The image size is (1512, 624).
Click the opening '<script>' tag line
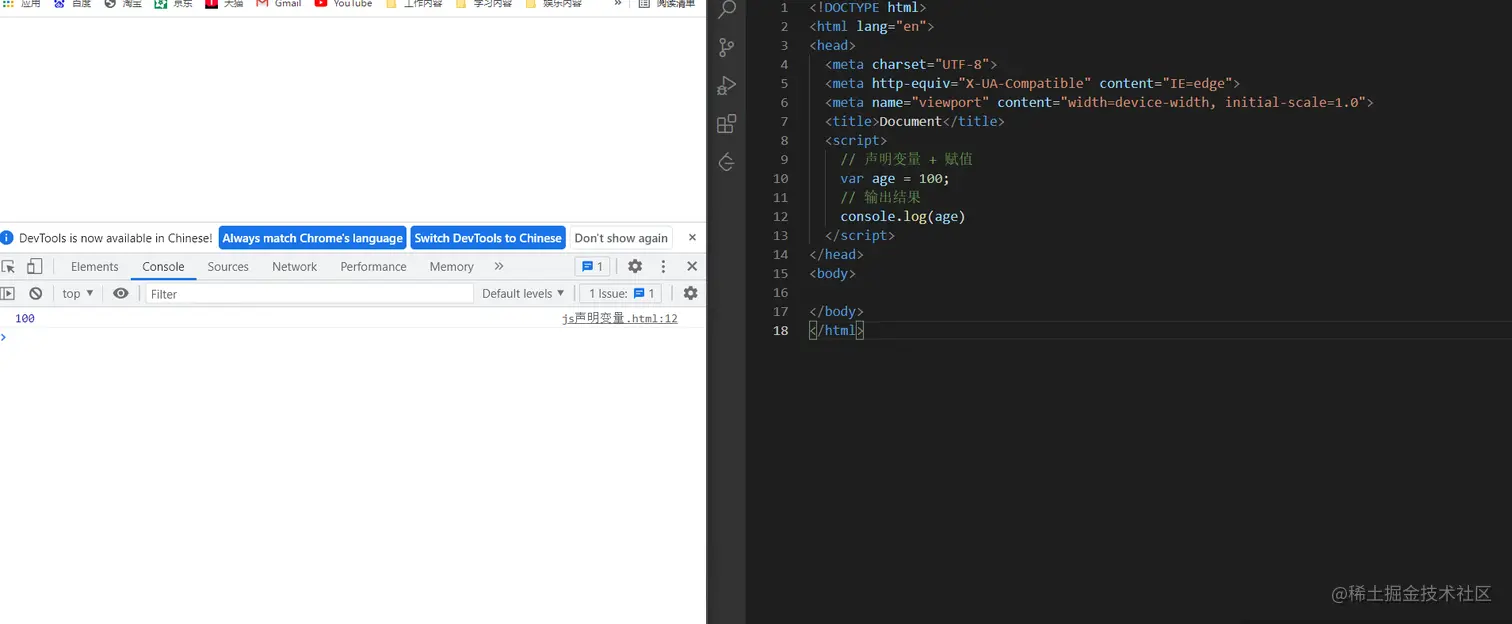point(856,140)
